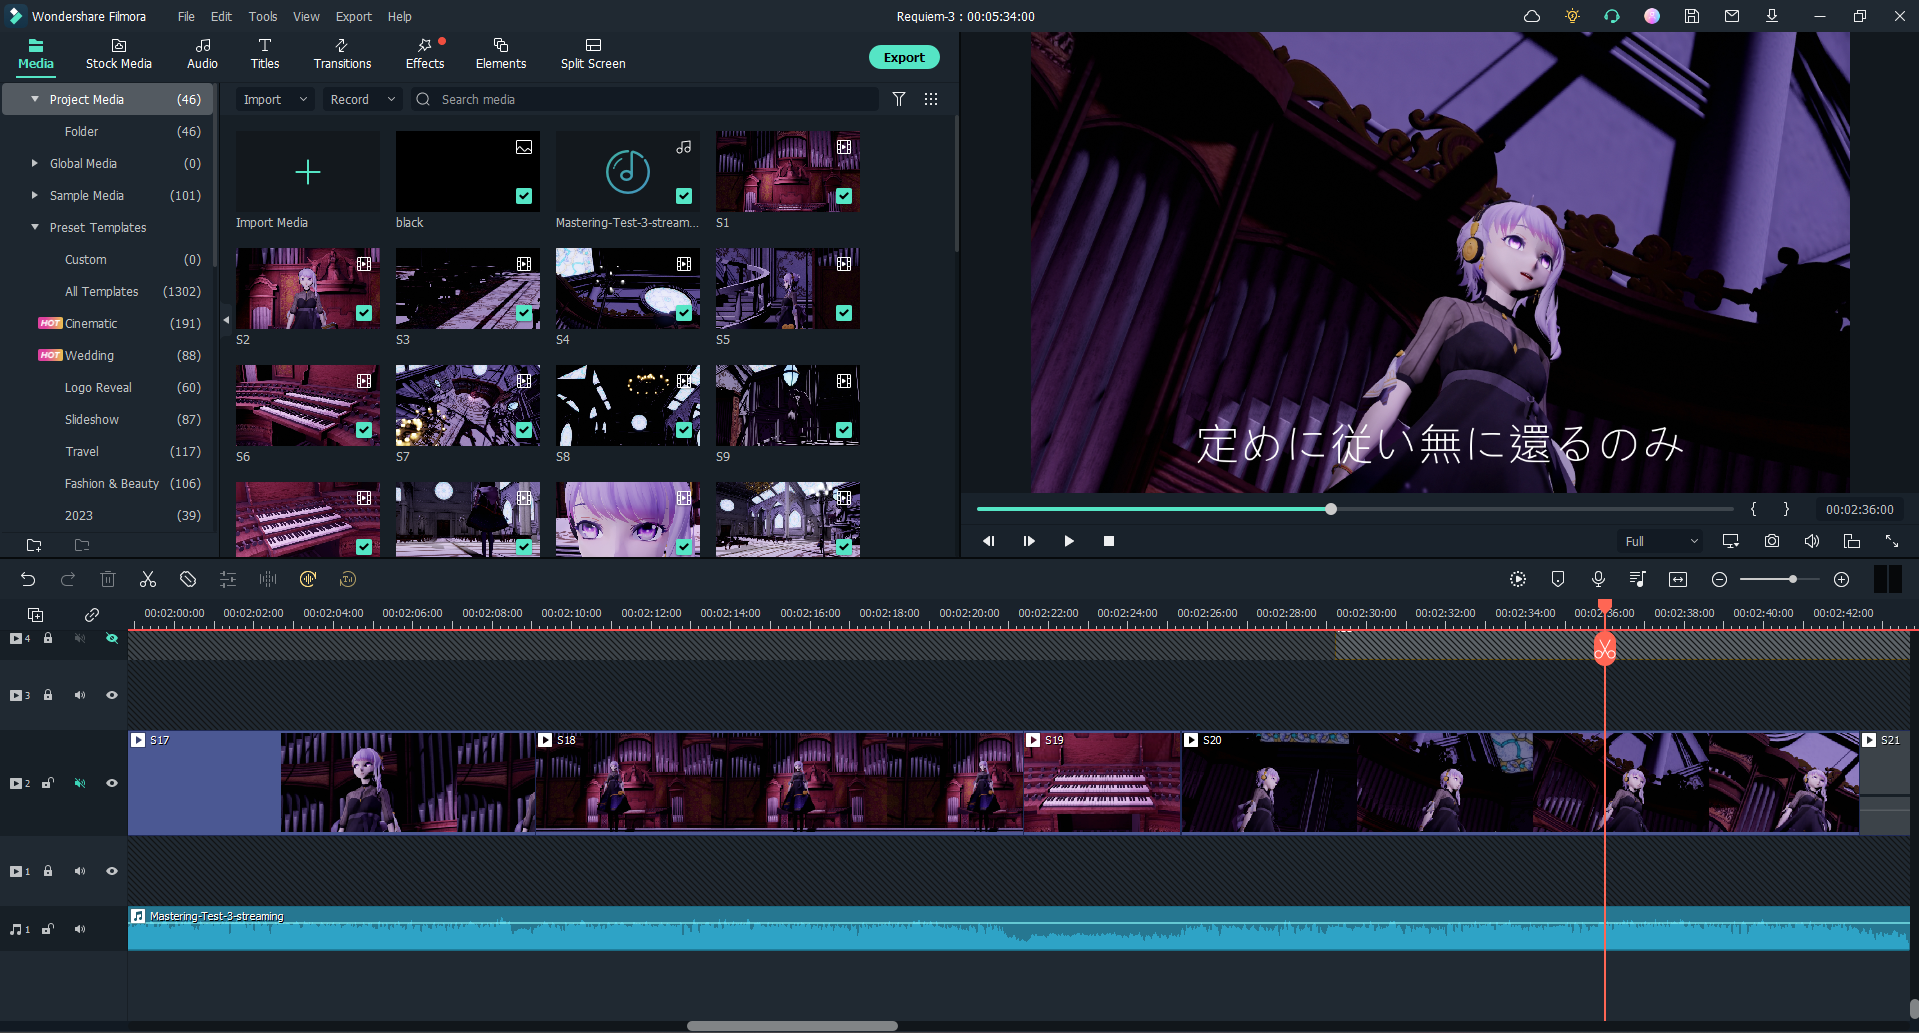
Task: Toggle the auto ripple link icon
Action: (x=92, y=614)
